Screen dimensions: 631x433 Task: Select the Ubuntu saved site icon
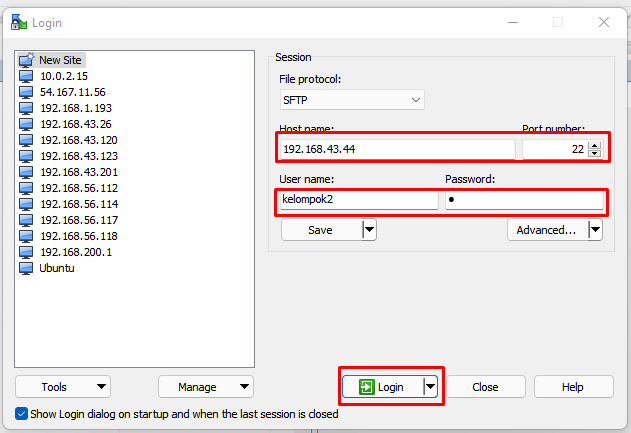(26, 268)
